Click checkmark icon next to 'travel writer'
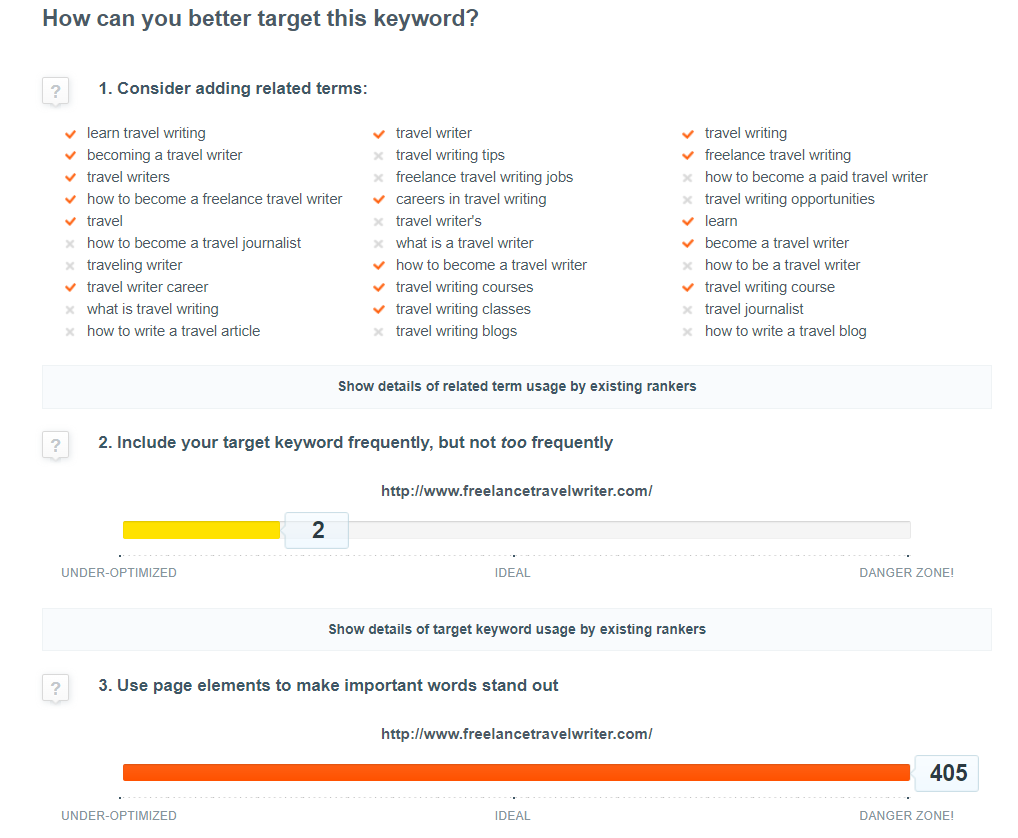1018x838 pixels. [379, 134]
